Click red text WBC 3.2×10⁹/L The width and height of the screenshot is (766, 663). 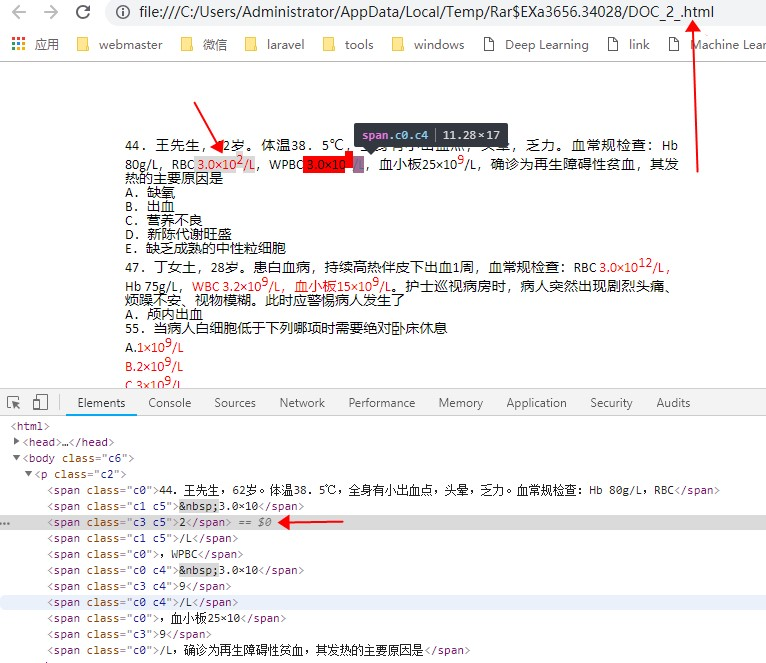coord(236,285)
